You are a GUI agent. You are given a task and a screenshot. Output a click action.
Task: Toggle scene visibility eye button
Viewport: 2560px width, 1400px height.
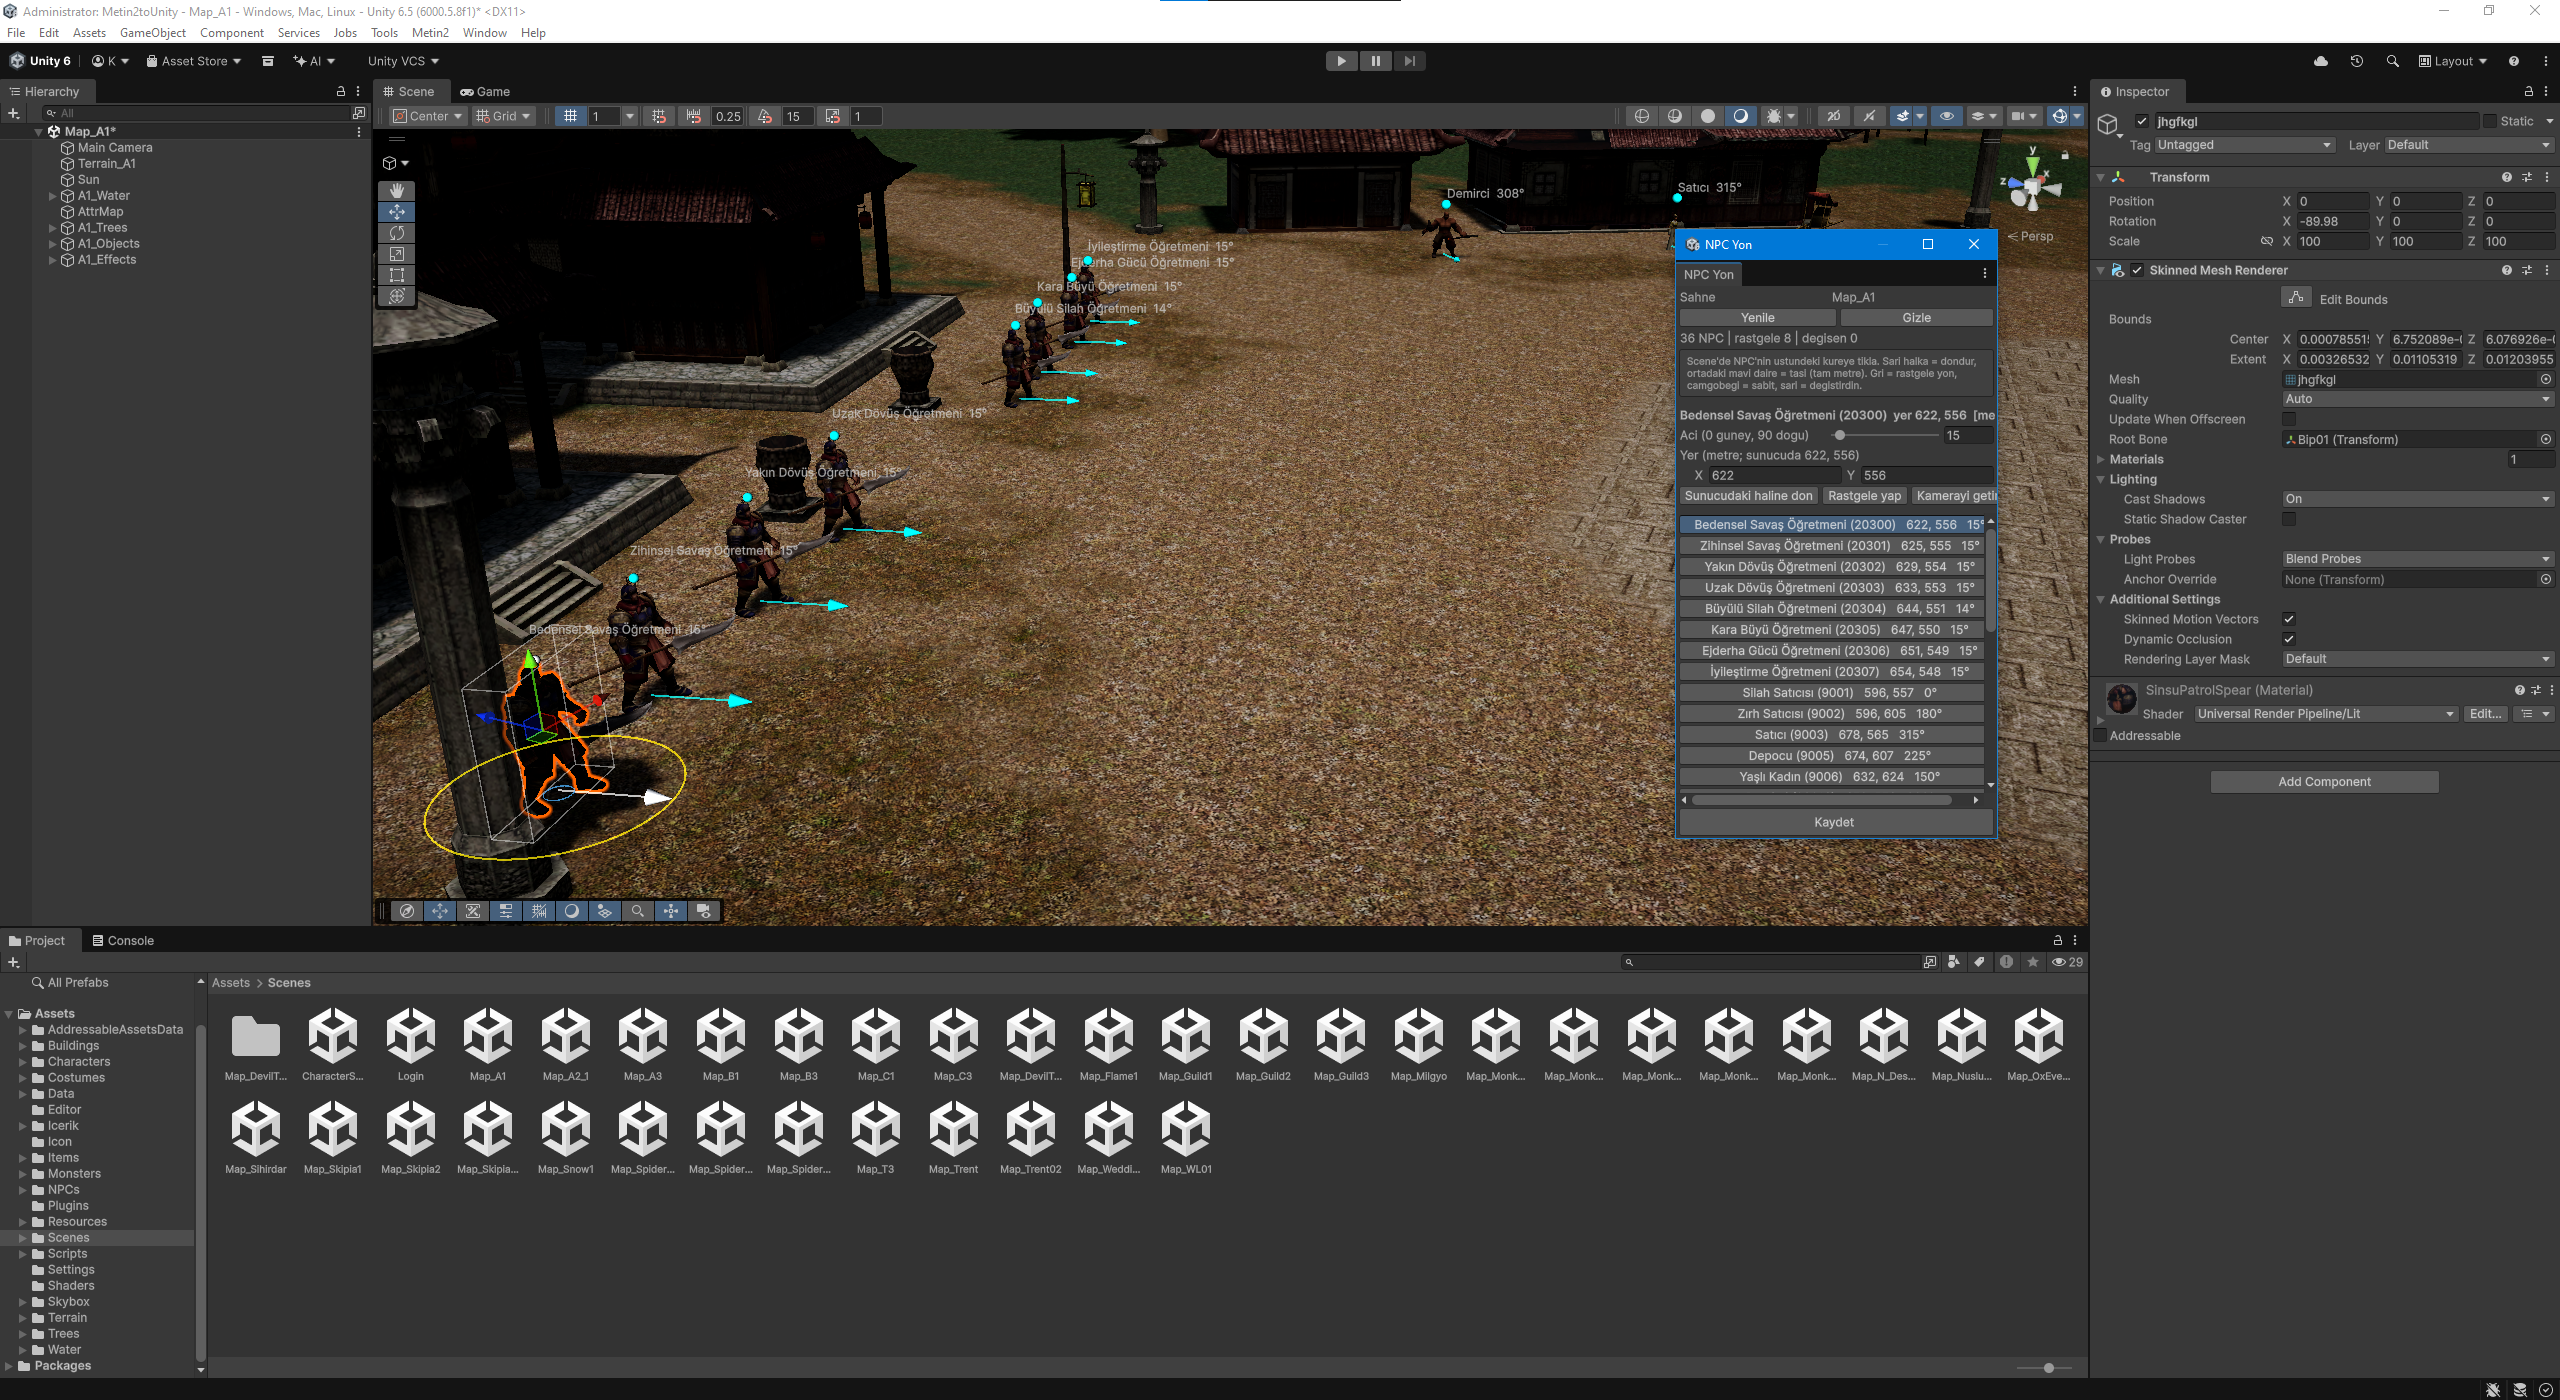pos(1947,116)
